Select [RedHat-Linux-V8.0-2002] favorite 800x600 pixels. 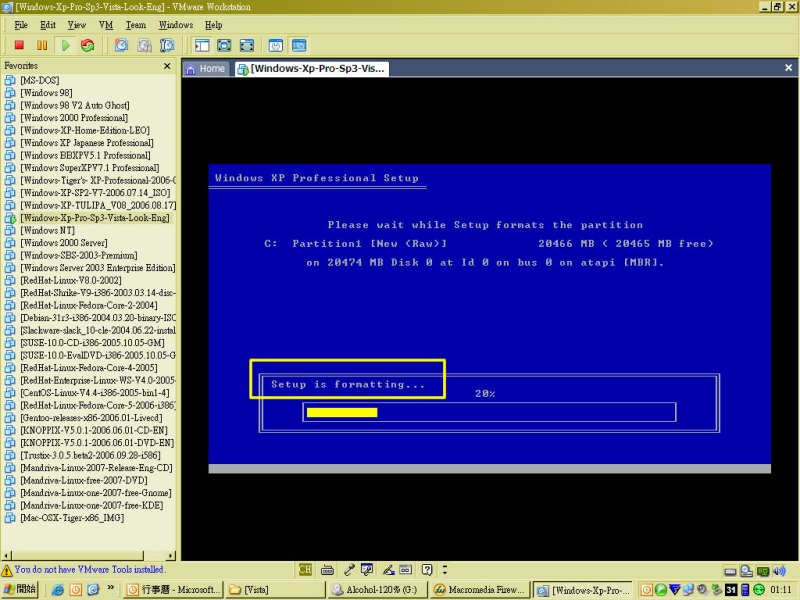[x=70, y=280]
